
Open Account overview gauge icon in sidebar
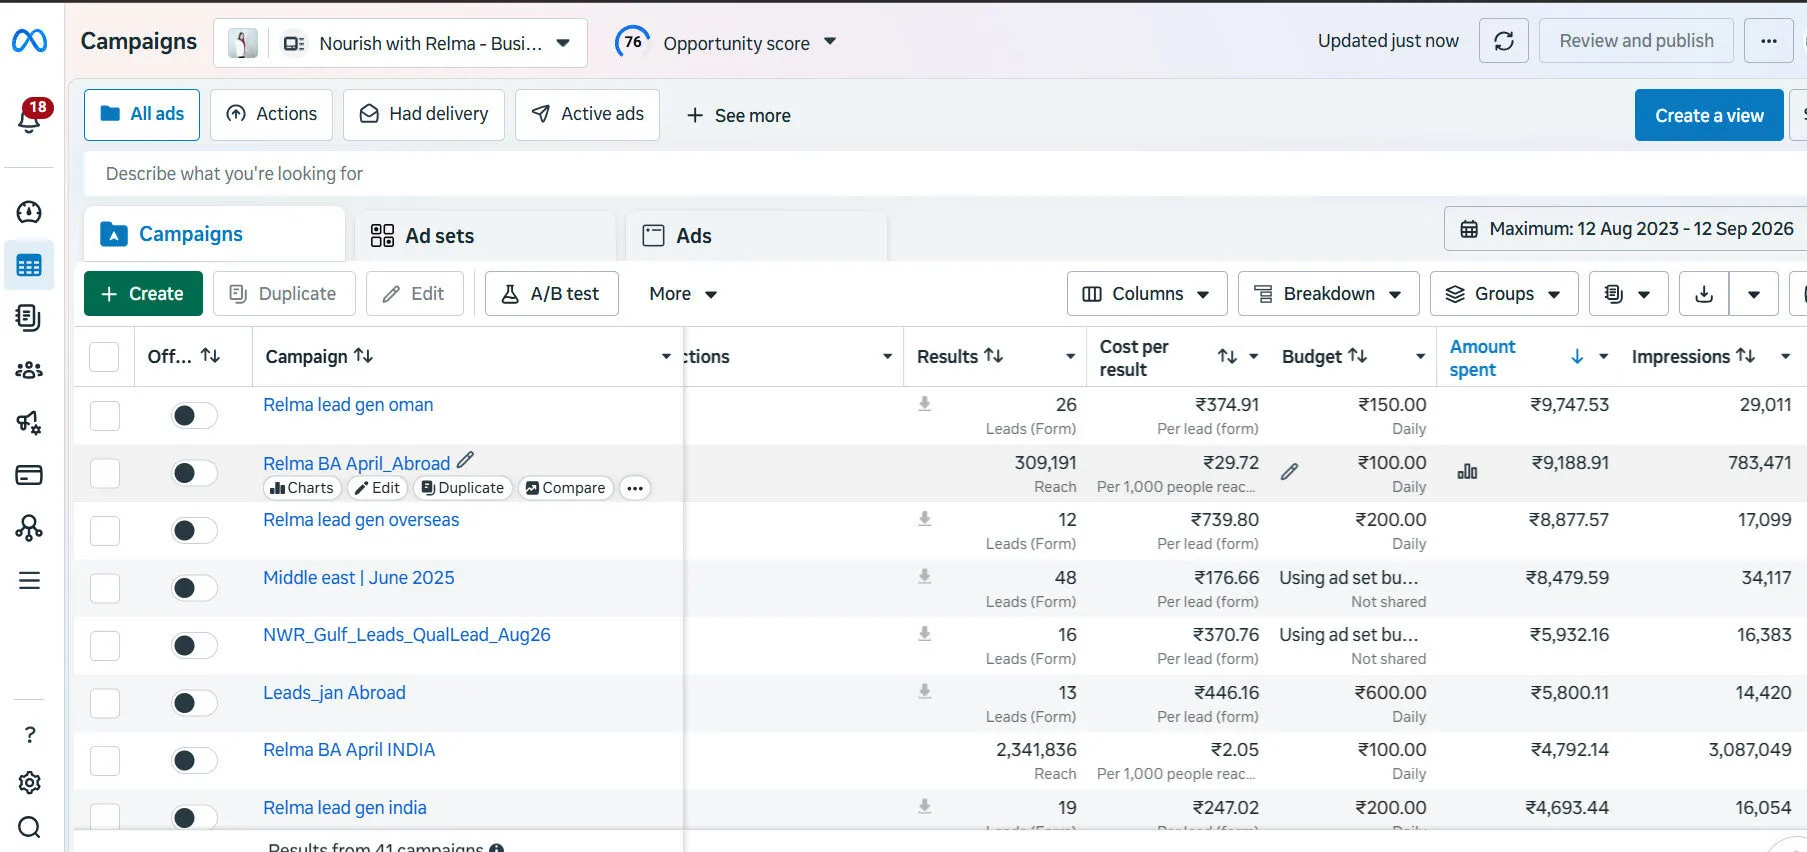29,212
